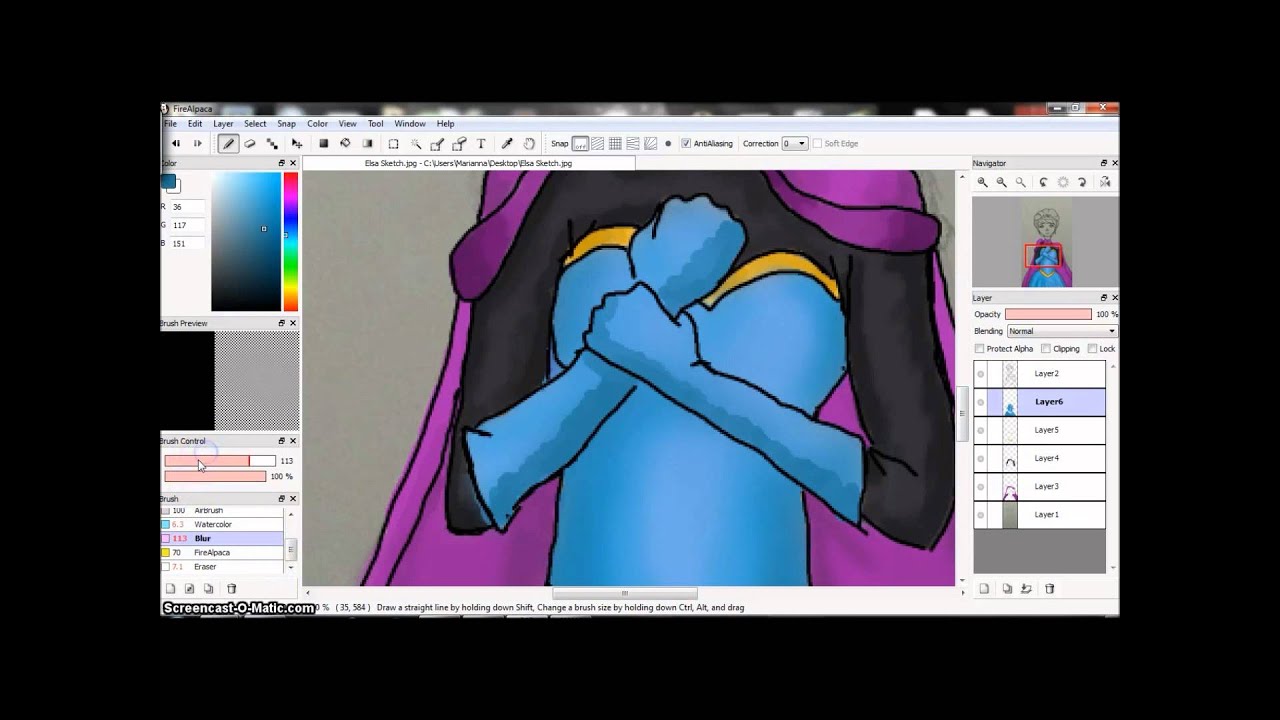Select the Select Pen tool
The width and height of the screenshot is (1280, 720).
(438, 143)
